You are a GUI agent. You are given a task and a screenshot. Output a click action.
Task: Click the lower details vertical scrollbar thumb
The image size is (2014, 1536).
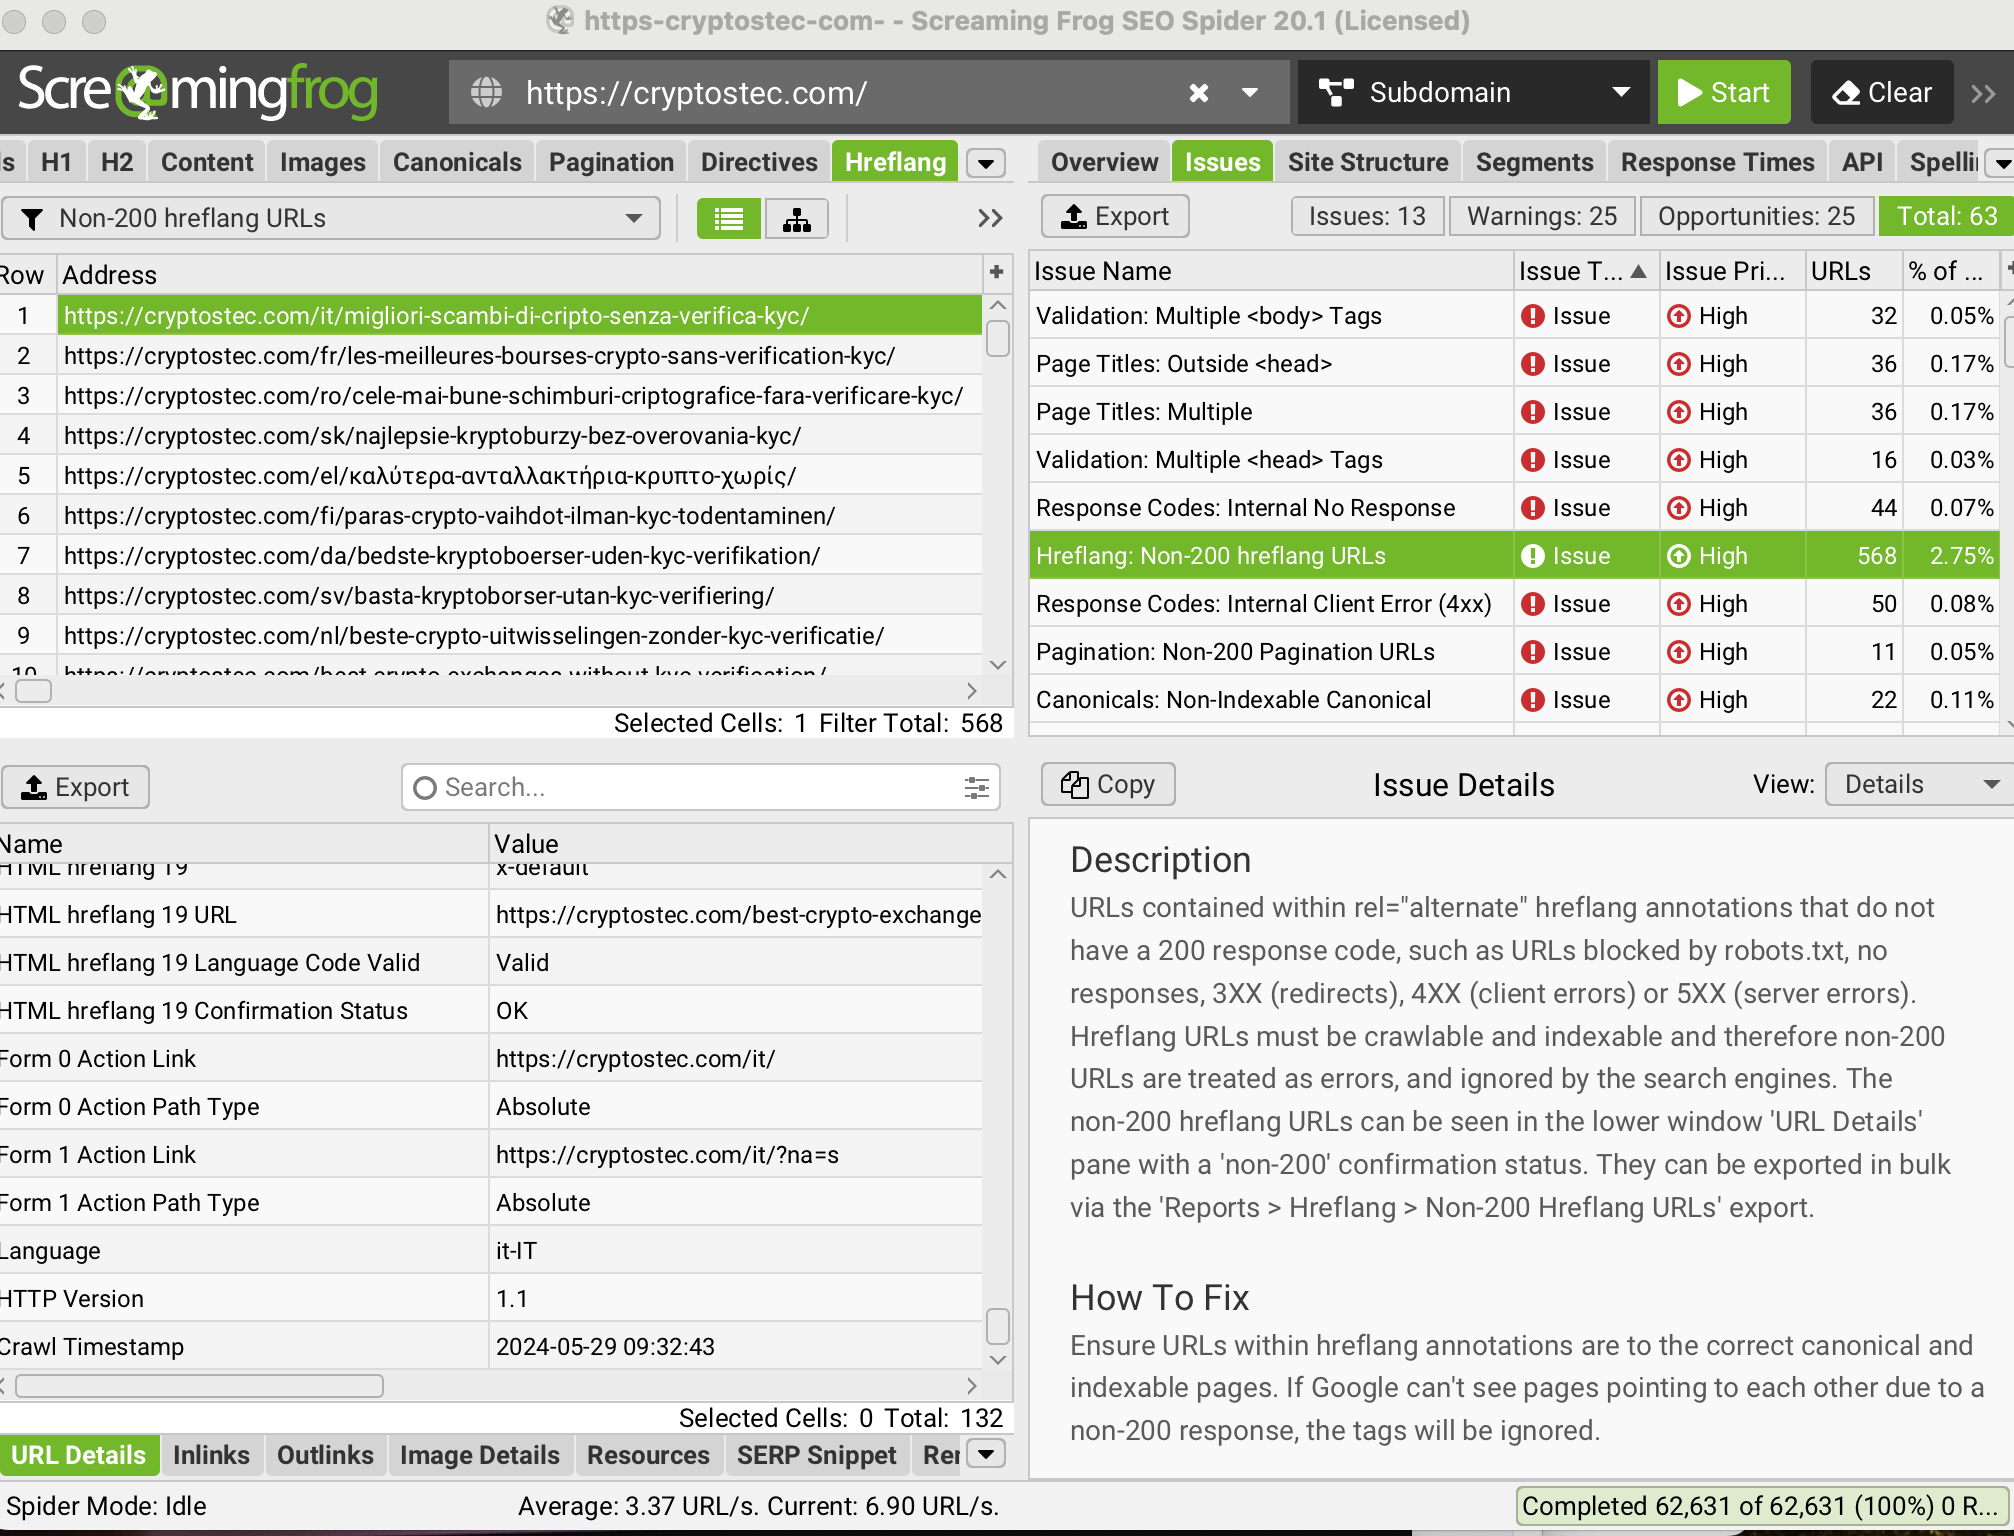tap(997, 1326)
